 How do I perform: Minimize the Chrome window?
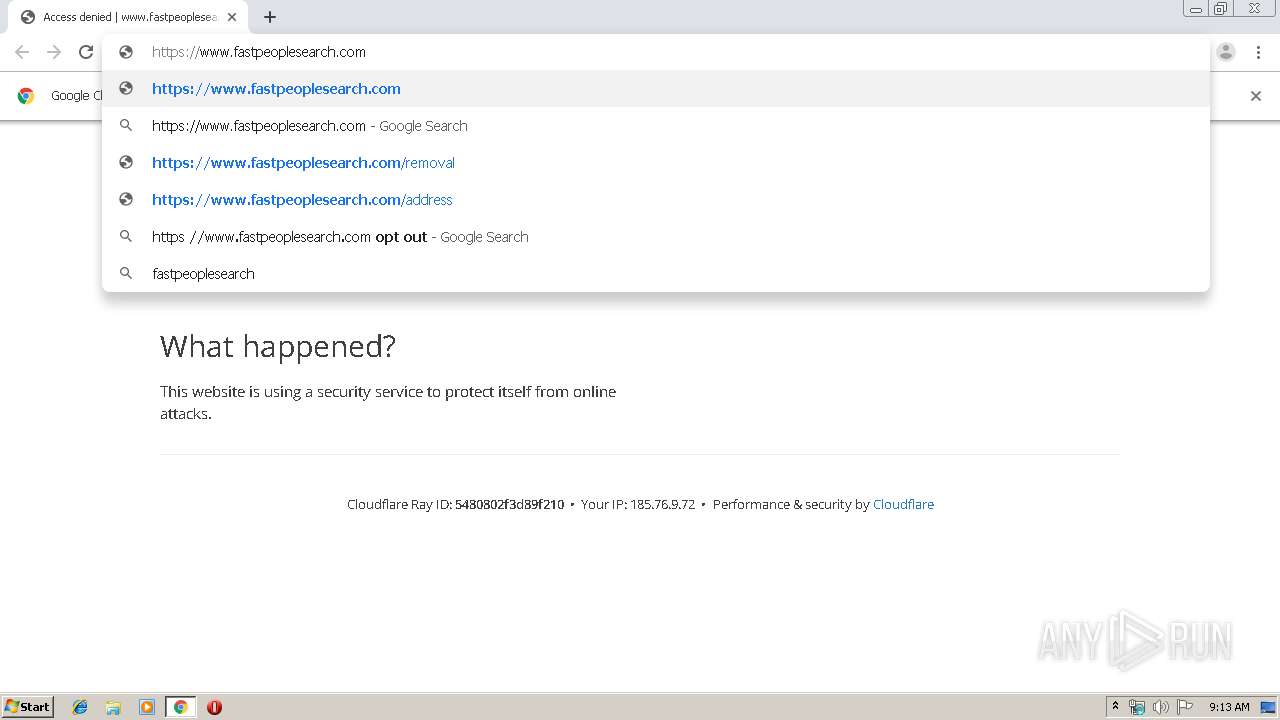coord(1196,9)
